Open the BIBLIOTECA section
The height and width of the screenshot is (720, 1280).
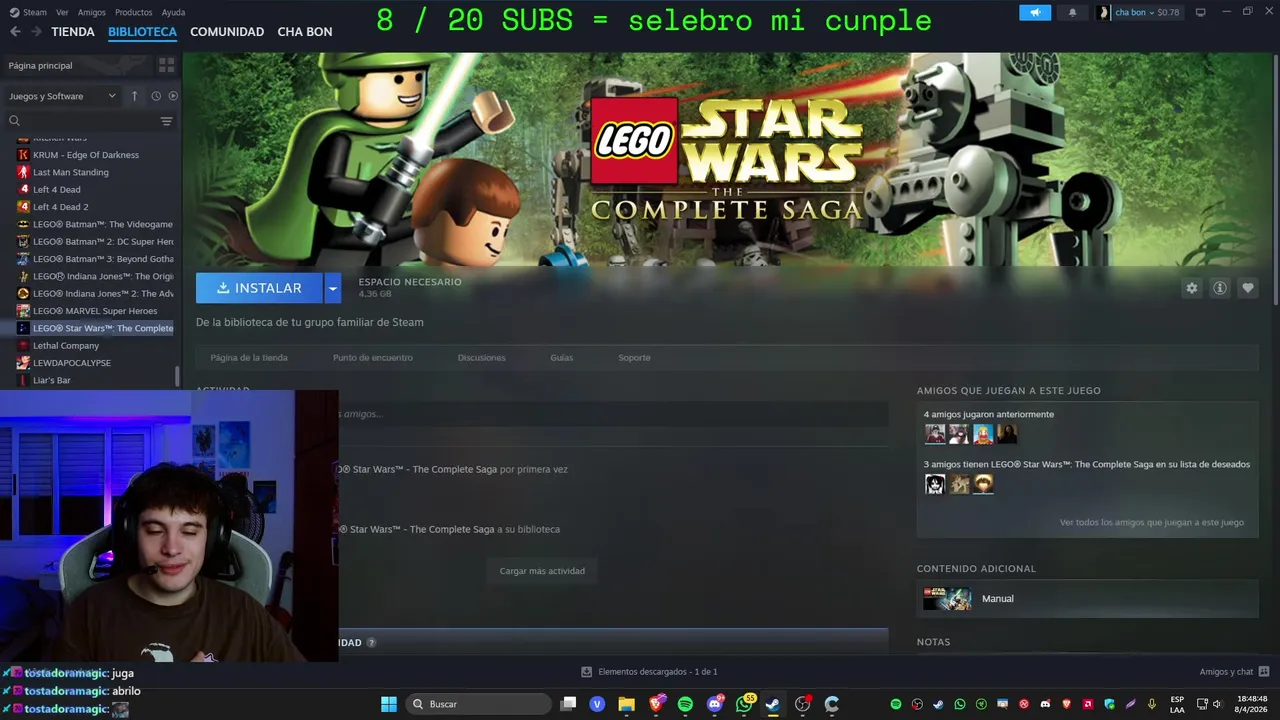[142, 32]
